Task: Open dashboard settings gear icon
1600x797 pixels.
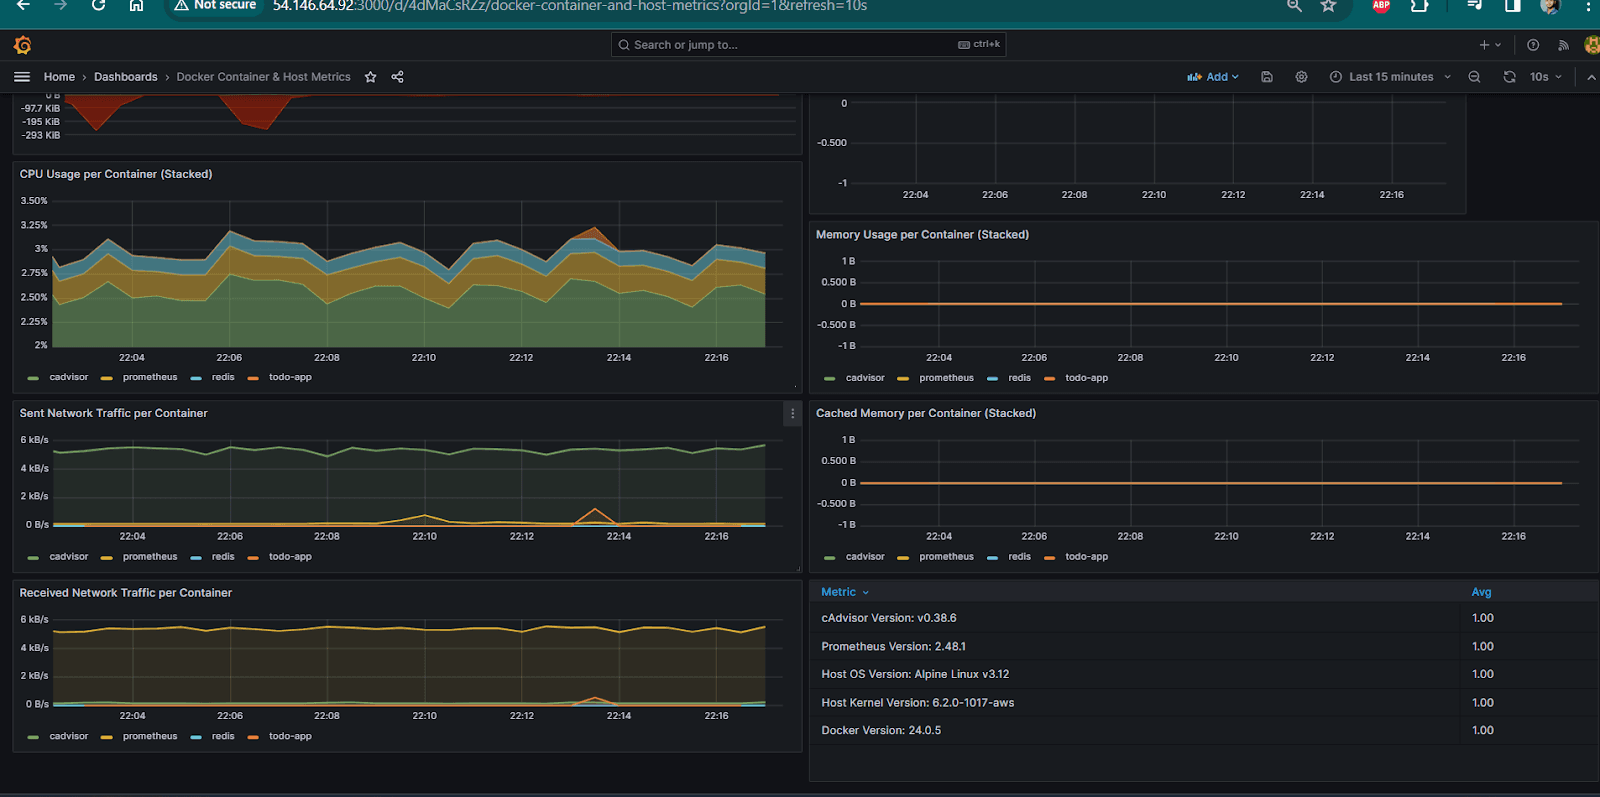Action: click(1301, 77)
